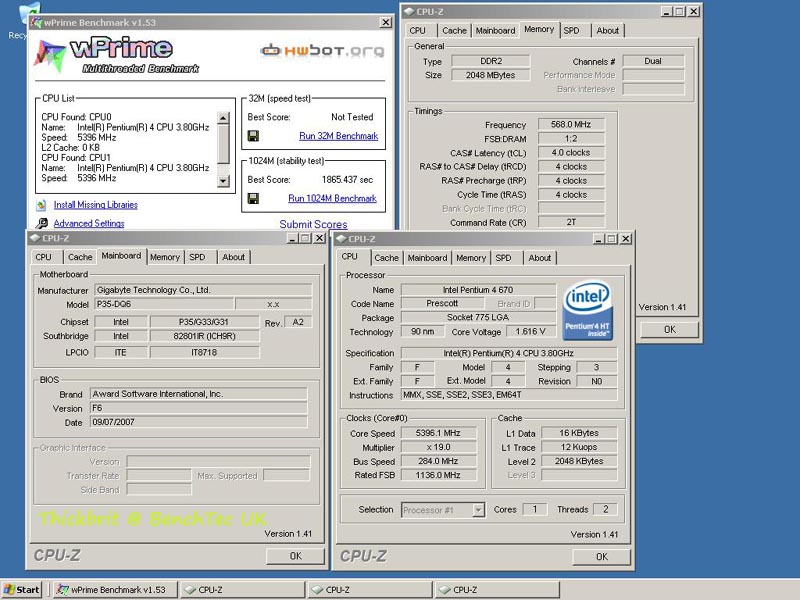Open Mainboard tab in Memory window
This screenshot has height=600, width=800.
pos(495,31)
